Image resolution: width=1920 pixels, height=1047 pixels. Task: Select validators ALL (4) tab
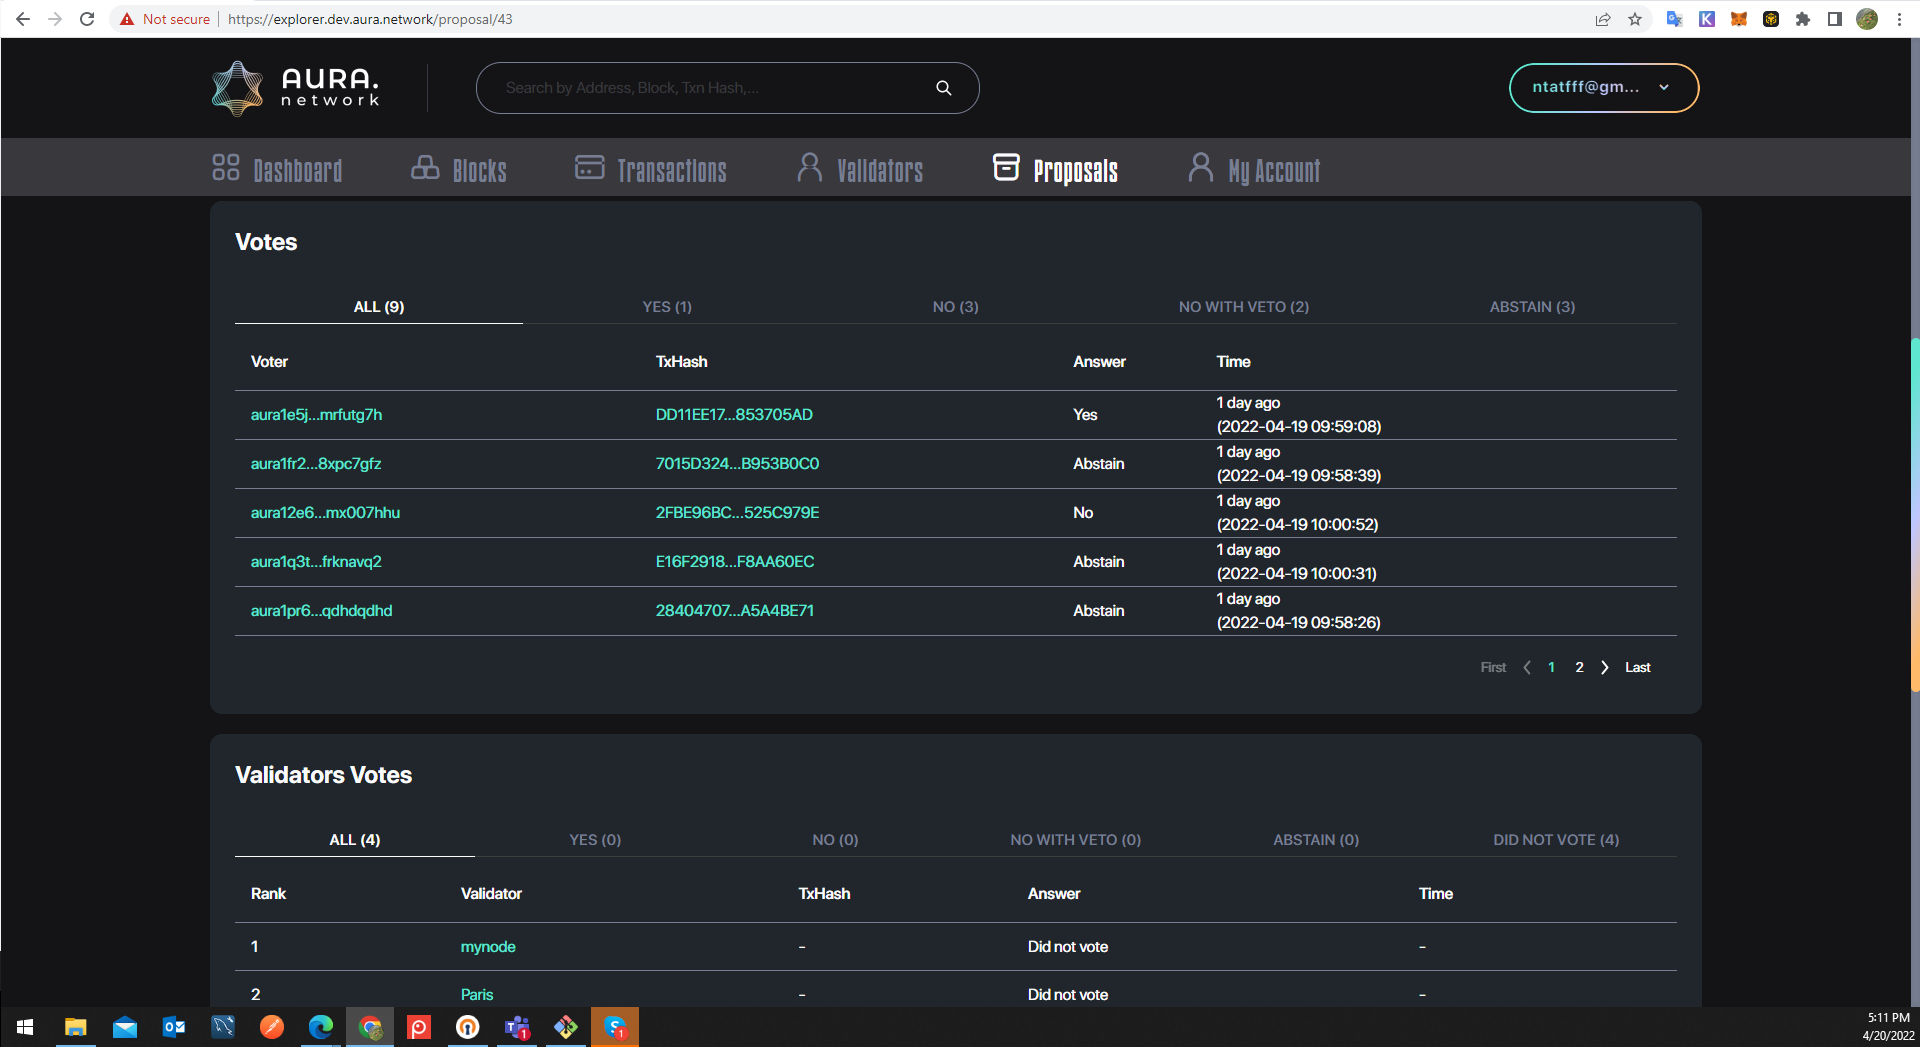tap(355, 840)
